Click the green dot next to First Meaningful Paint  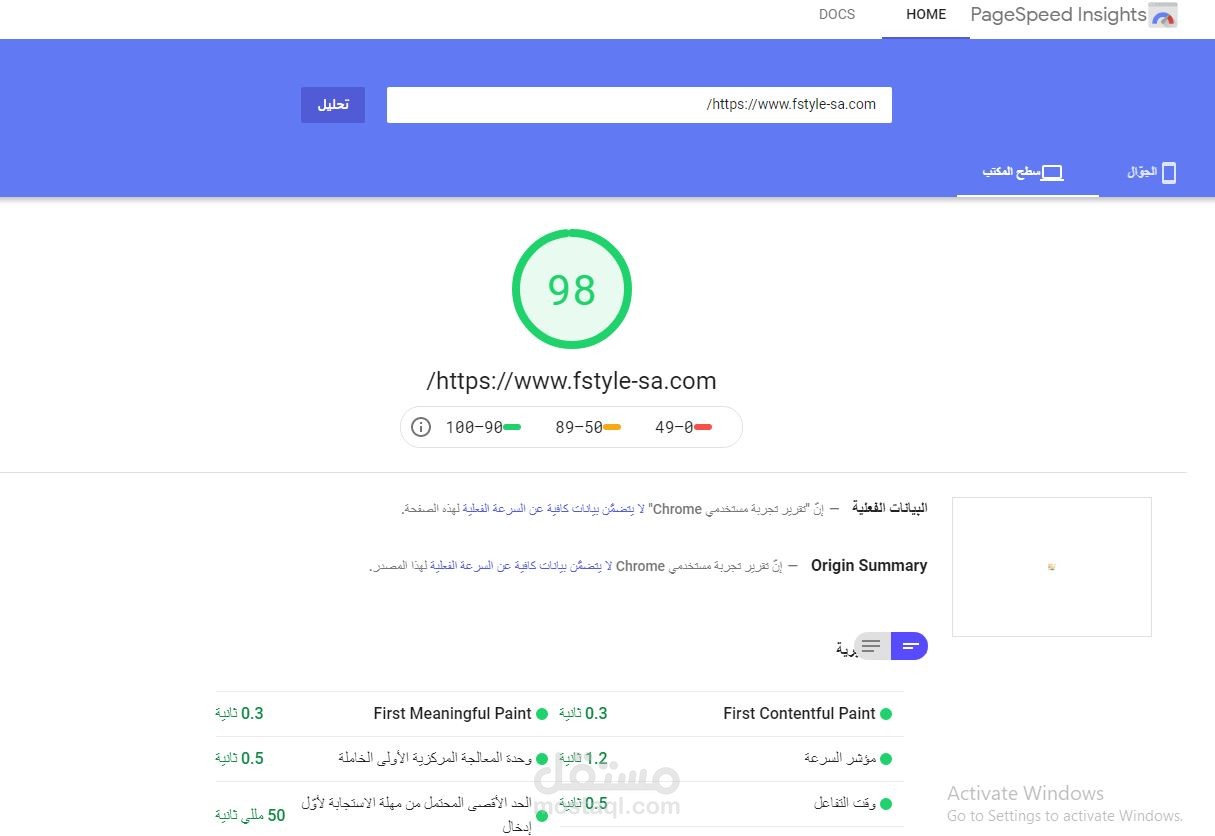coord(542,714)
